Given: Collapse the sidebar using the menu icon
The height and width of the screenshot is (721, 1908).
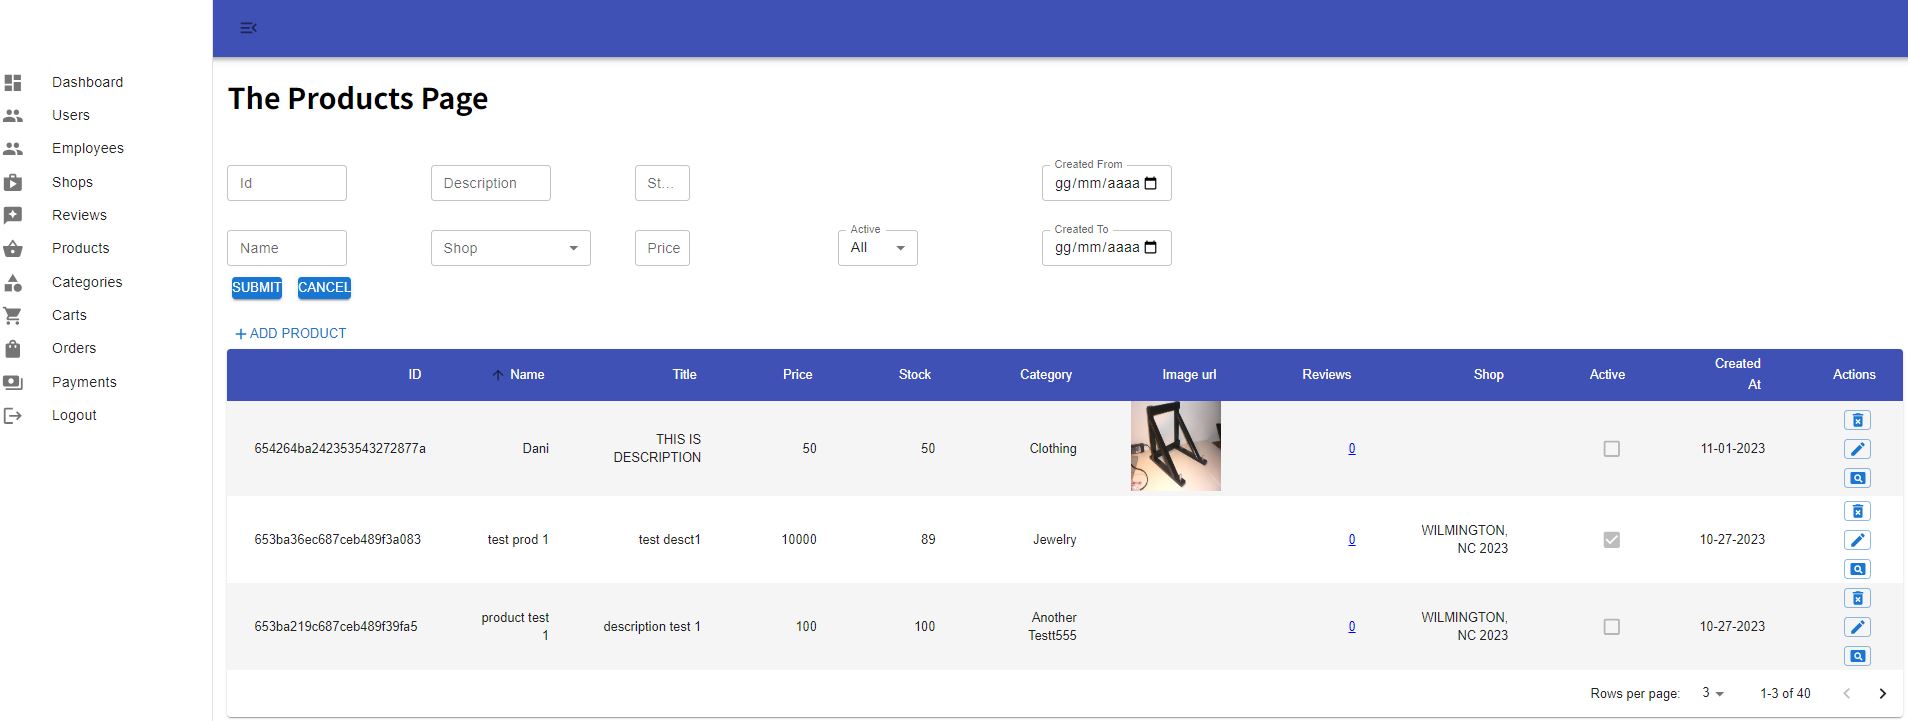Looking at the screenshot, I should [x=249, y=28].
